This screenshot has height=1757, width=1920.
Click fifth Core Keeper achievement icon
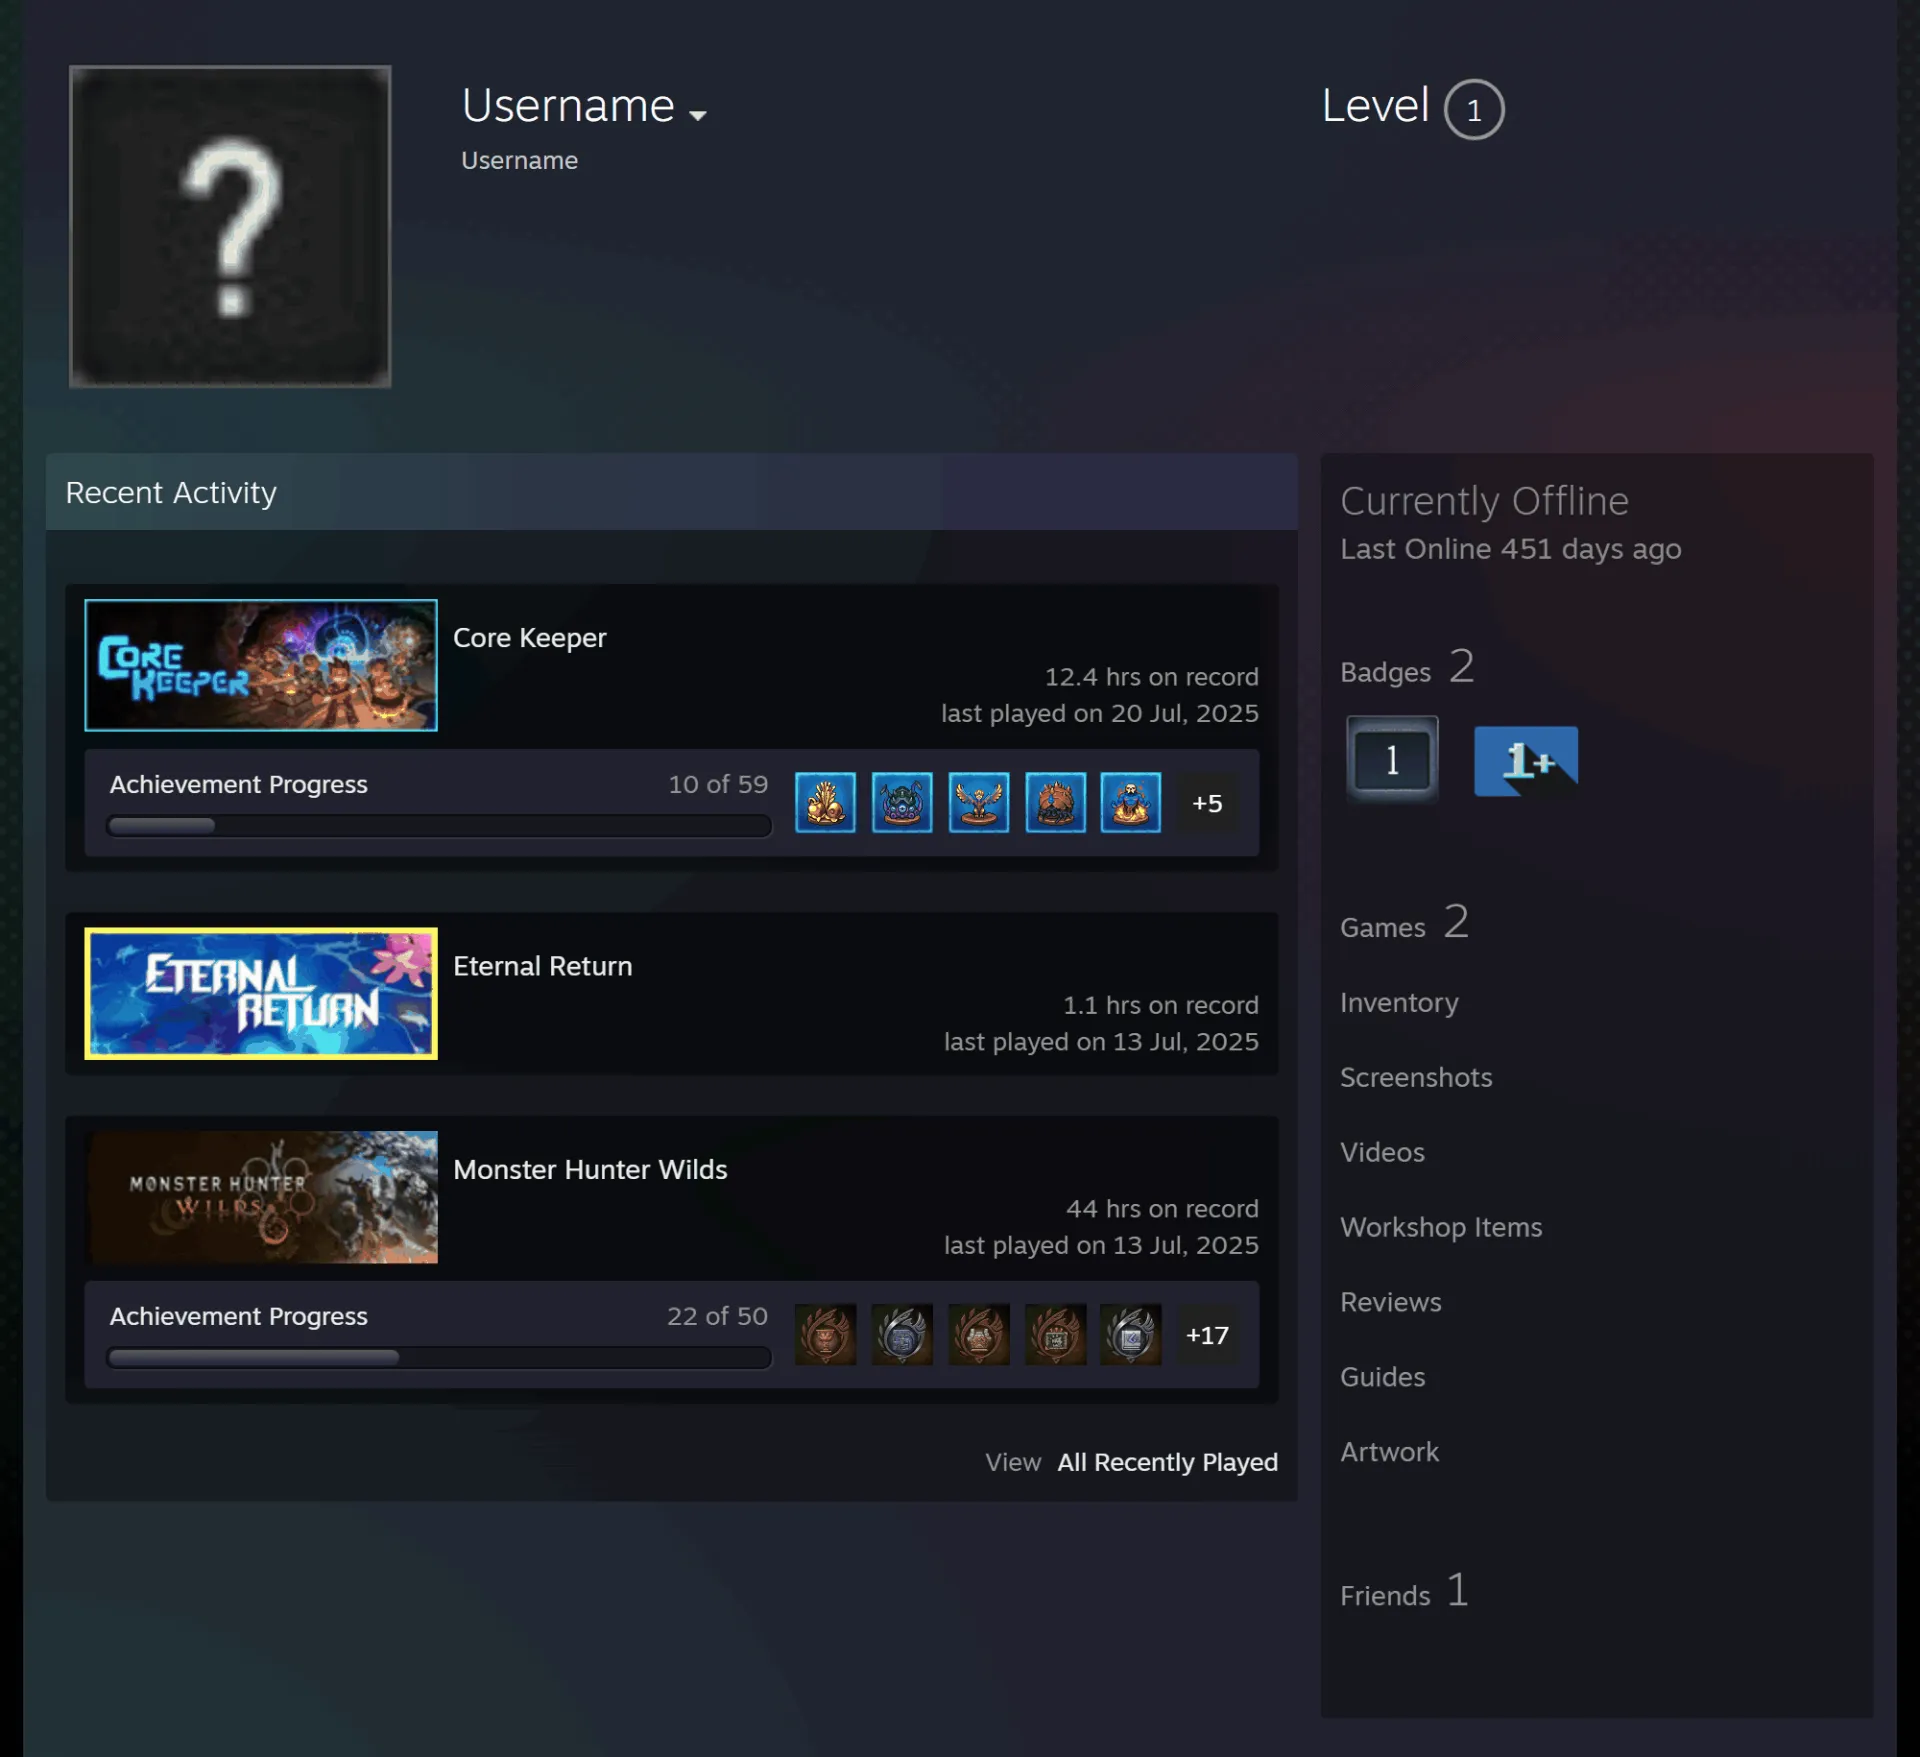(x=1131, y=802)
